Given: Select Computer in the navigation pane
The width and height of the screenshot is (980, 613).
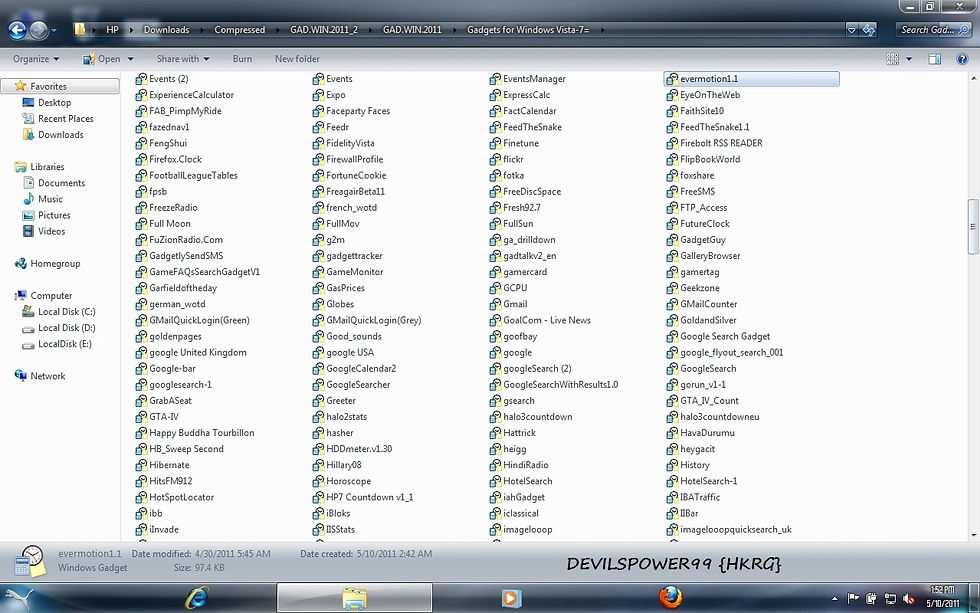Looking at the screenshot, I should [43, 296].
